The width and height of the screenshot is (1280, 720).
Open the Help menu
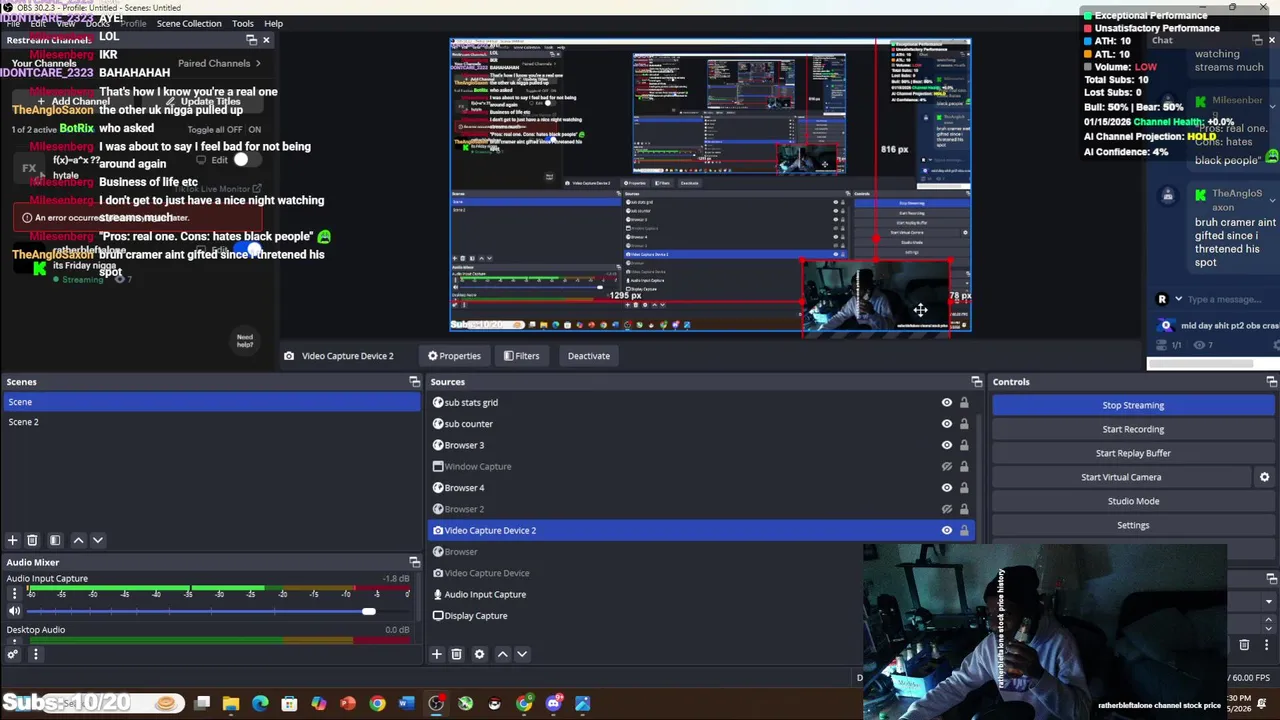pos(273,23)
